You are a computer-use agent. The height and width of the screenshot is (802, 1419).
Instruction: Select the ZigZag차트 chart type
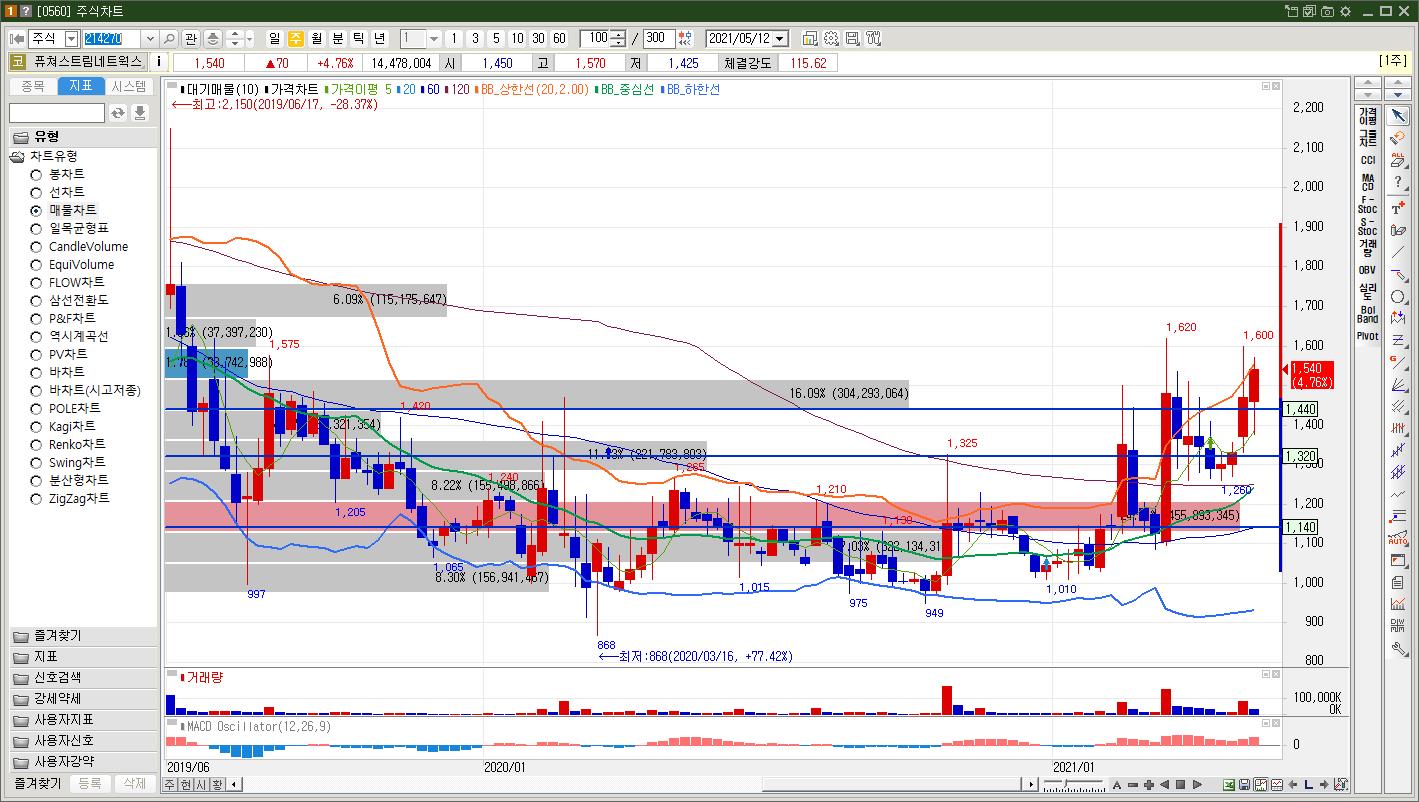70,498
